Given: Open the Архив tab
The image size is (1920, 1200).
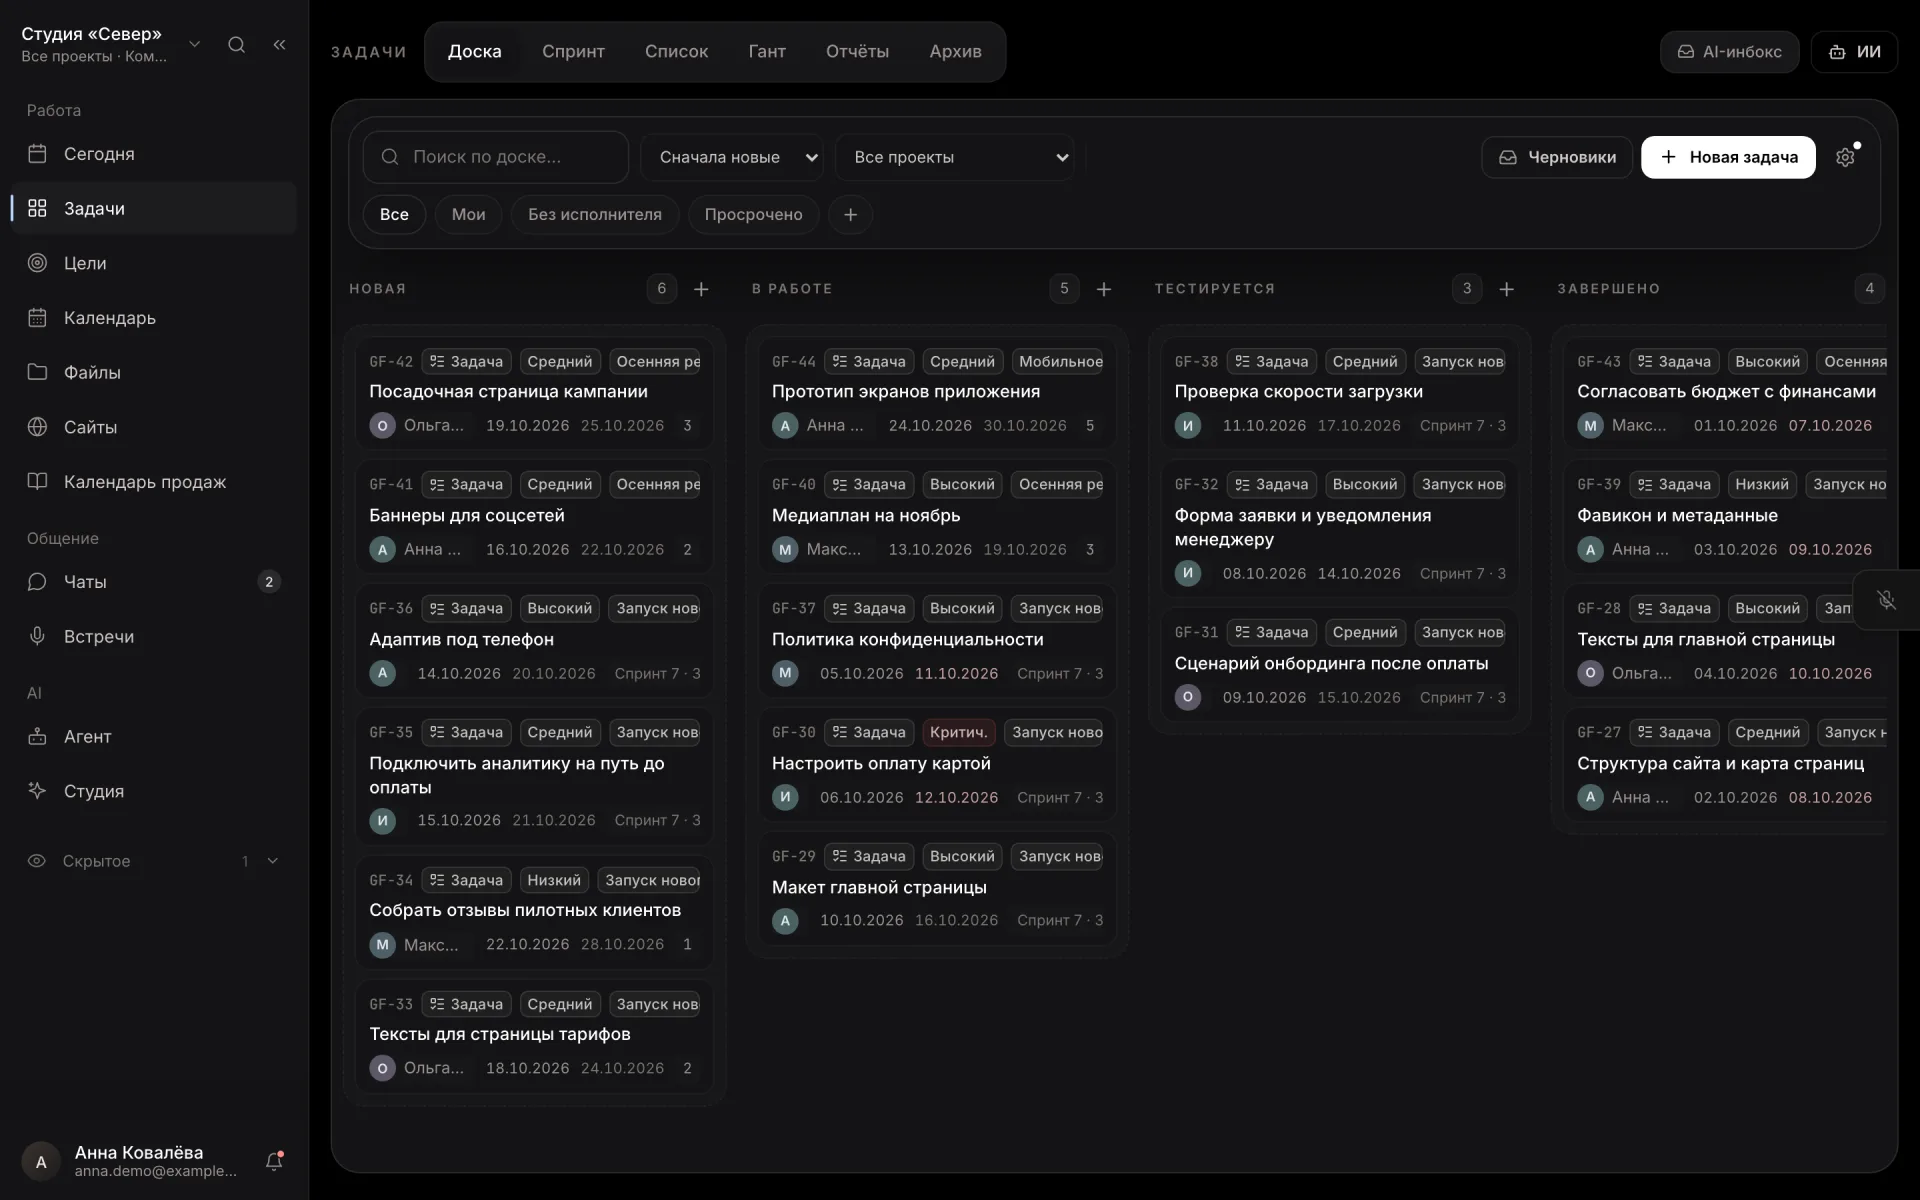Looking at the screenshot, I should click(955, 52).
